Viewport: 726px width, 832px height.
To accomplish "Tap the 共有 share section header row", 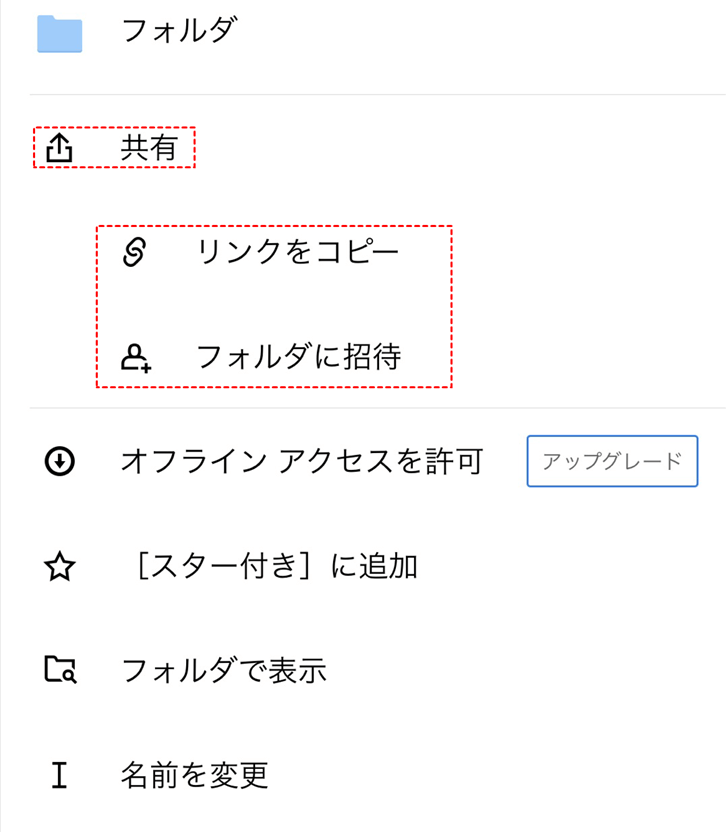I will tap(114, 148).
